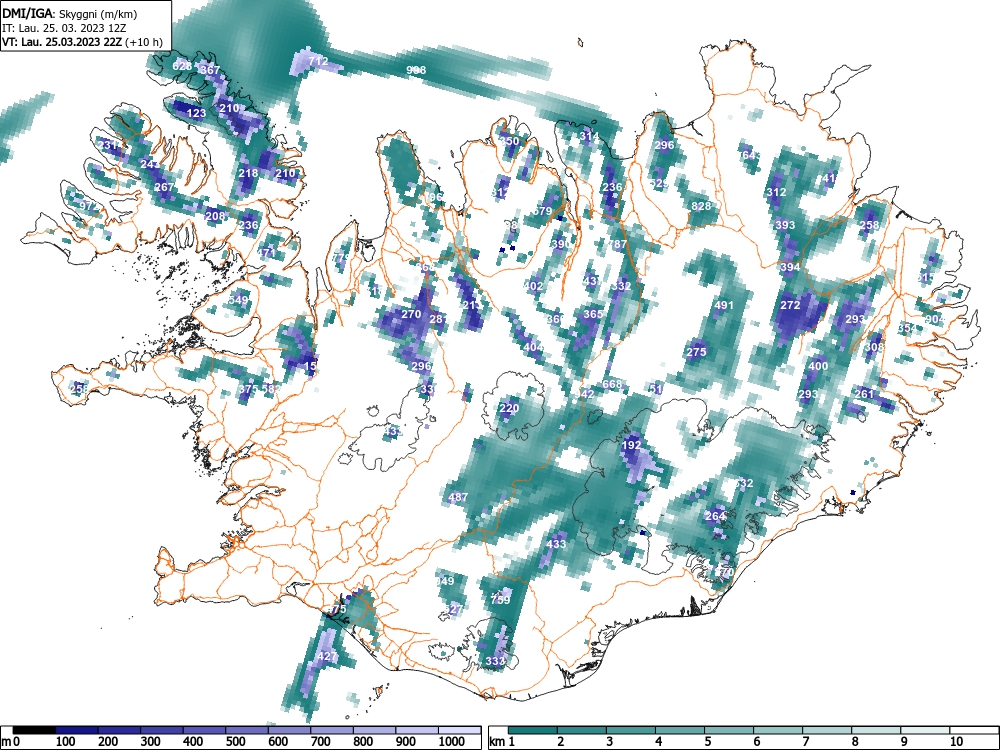The image size is (1000, 750).
Task: Click the swatch between 700 and 800 m
Action: 332,730
